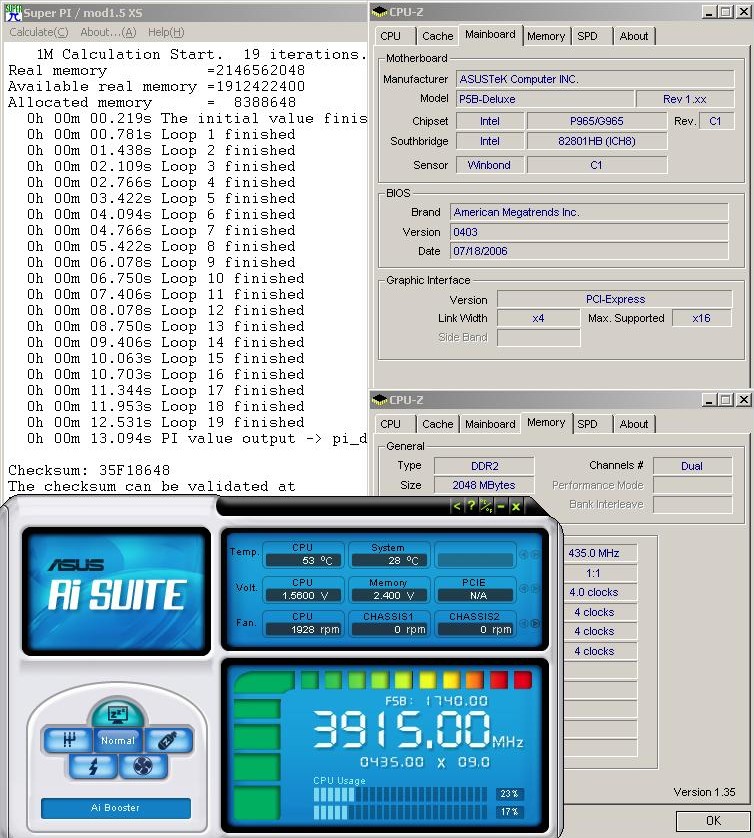The width and height of the screenshot is (754, 838).
Task: Click the Ai Booster bar label
Action: pos(115,808)
